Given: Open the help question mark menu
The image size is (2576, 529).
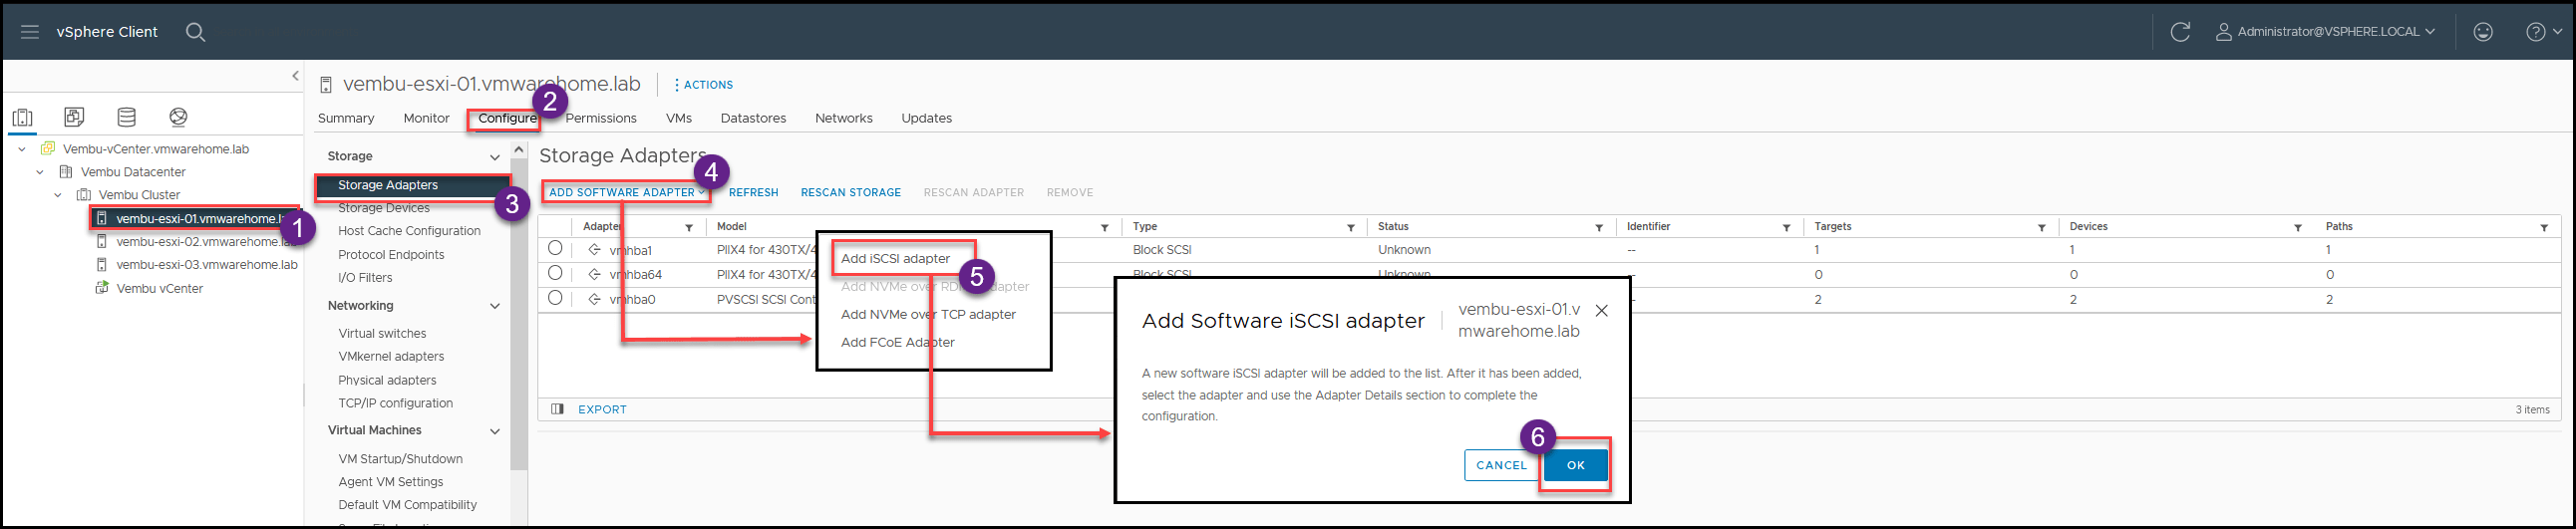Looking at the screenshot, I should coord(2544,32).
